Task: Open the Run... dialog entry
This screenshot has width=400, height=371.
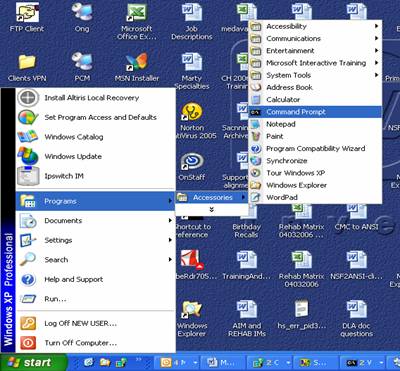Action: pyautogui.click(x=95, y=299)
